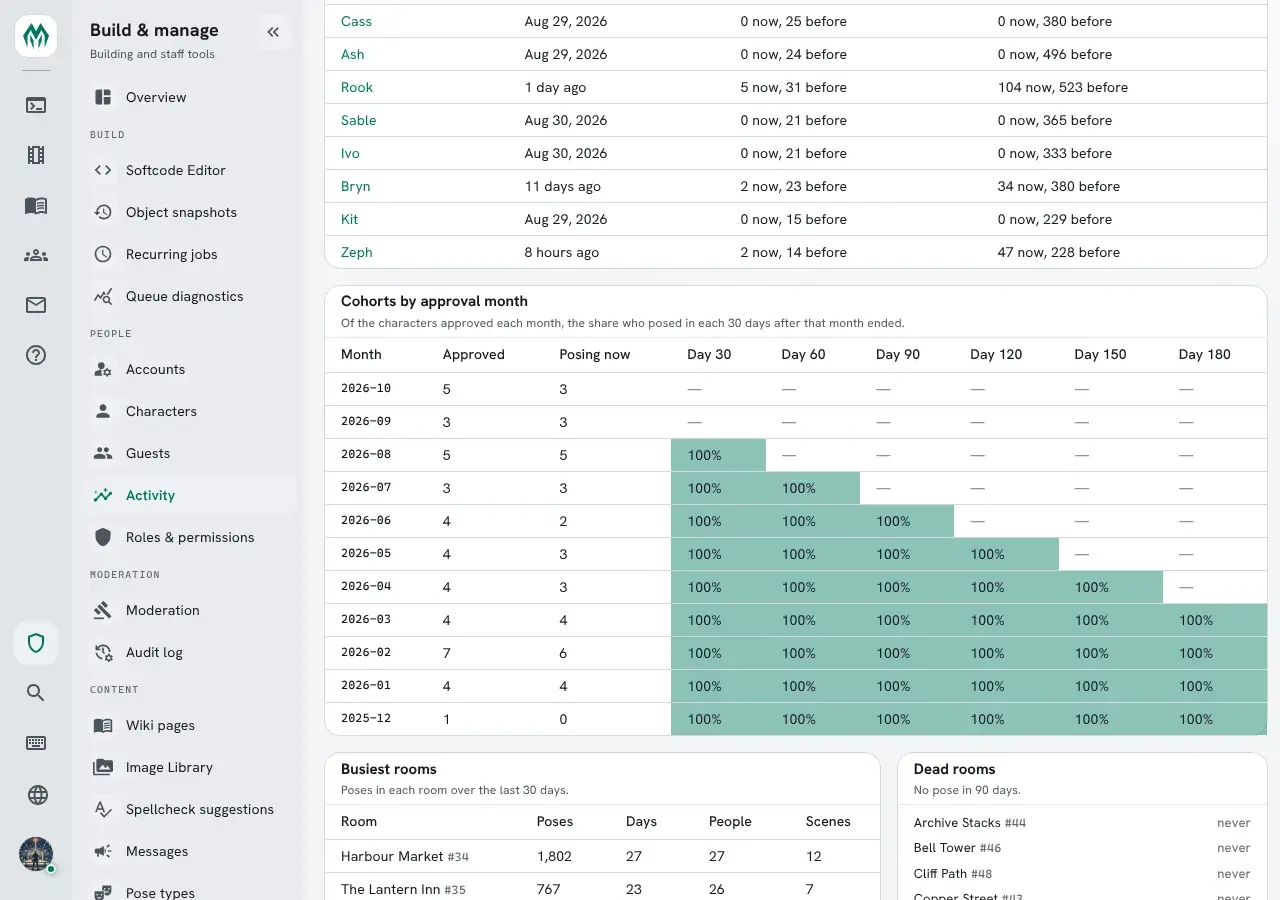
Task: Open the Rook character link
Action: [x=357, y=87]
